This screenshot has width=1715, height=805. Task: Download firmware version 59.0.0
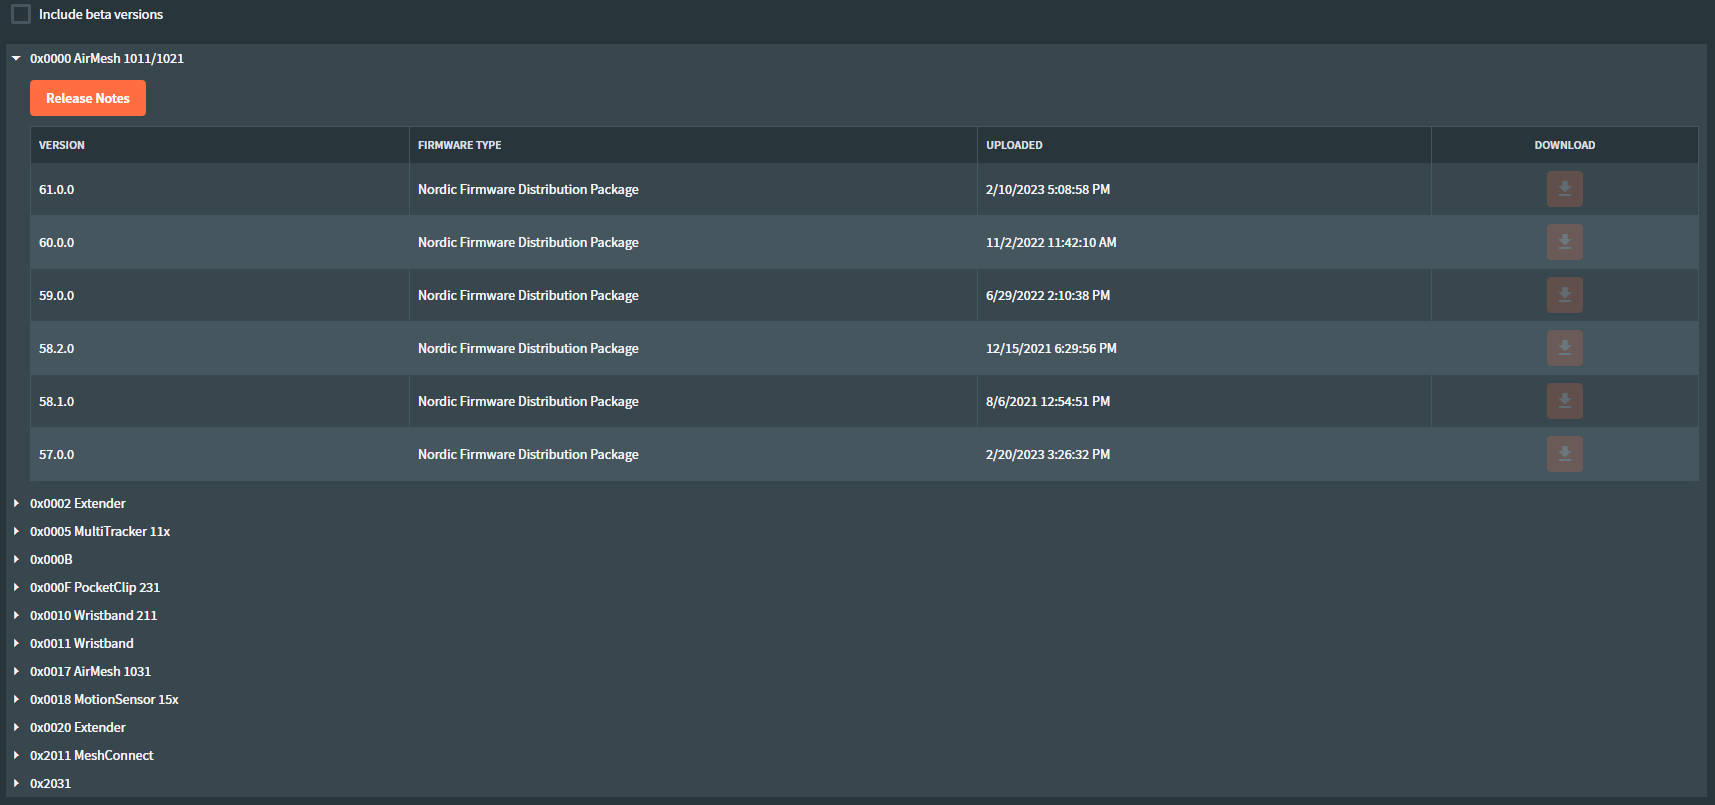tap(1564, 295)
